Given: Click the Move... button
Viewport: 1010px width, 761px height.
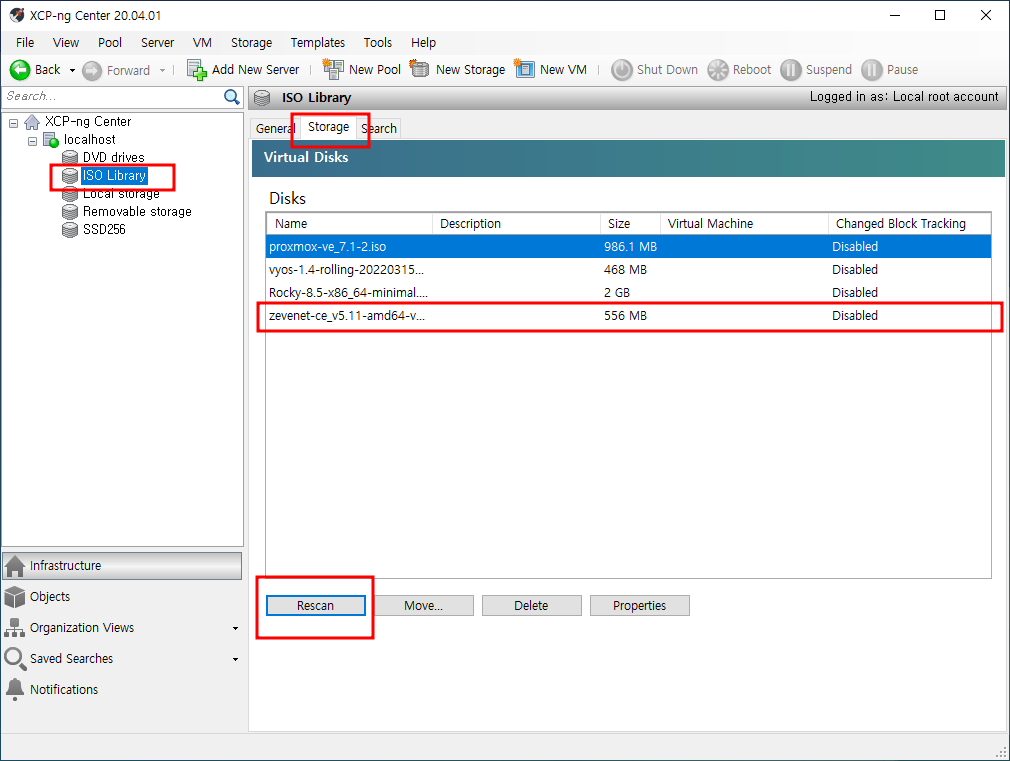Looking at the screenshot, I should coord(423,606).
